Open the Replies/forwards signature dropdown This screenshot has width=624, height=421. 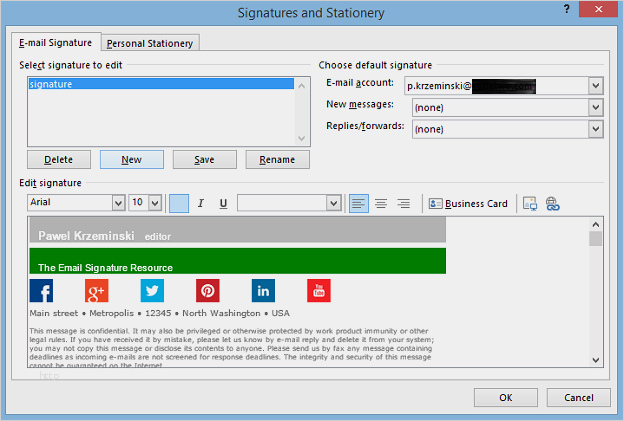[595, 129]
